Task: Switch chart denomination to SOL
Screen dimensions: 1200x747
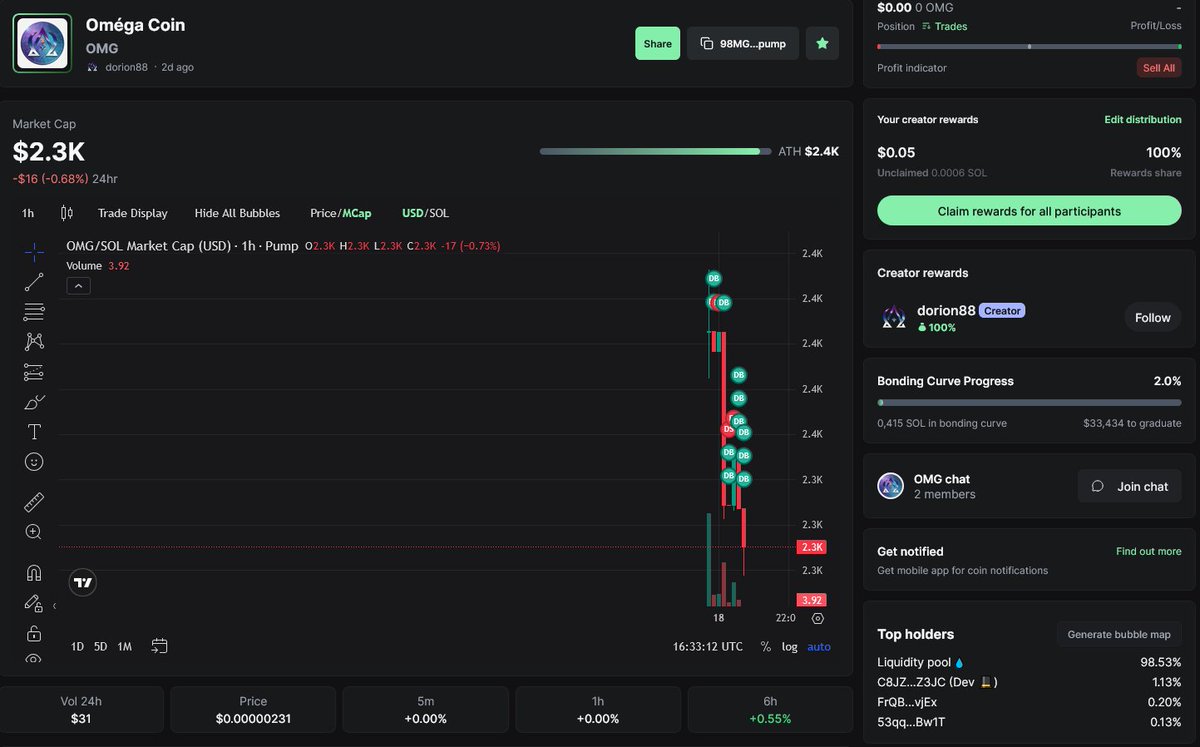Action: point(439,213)
